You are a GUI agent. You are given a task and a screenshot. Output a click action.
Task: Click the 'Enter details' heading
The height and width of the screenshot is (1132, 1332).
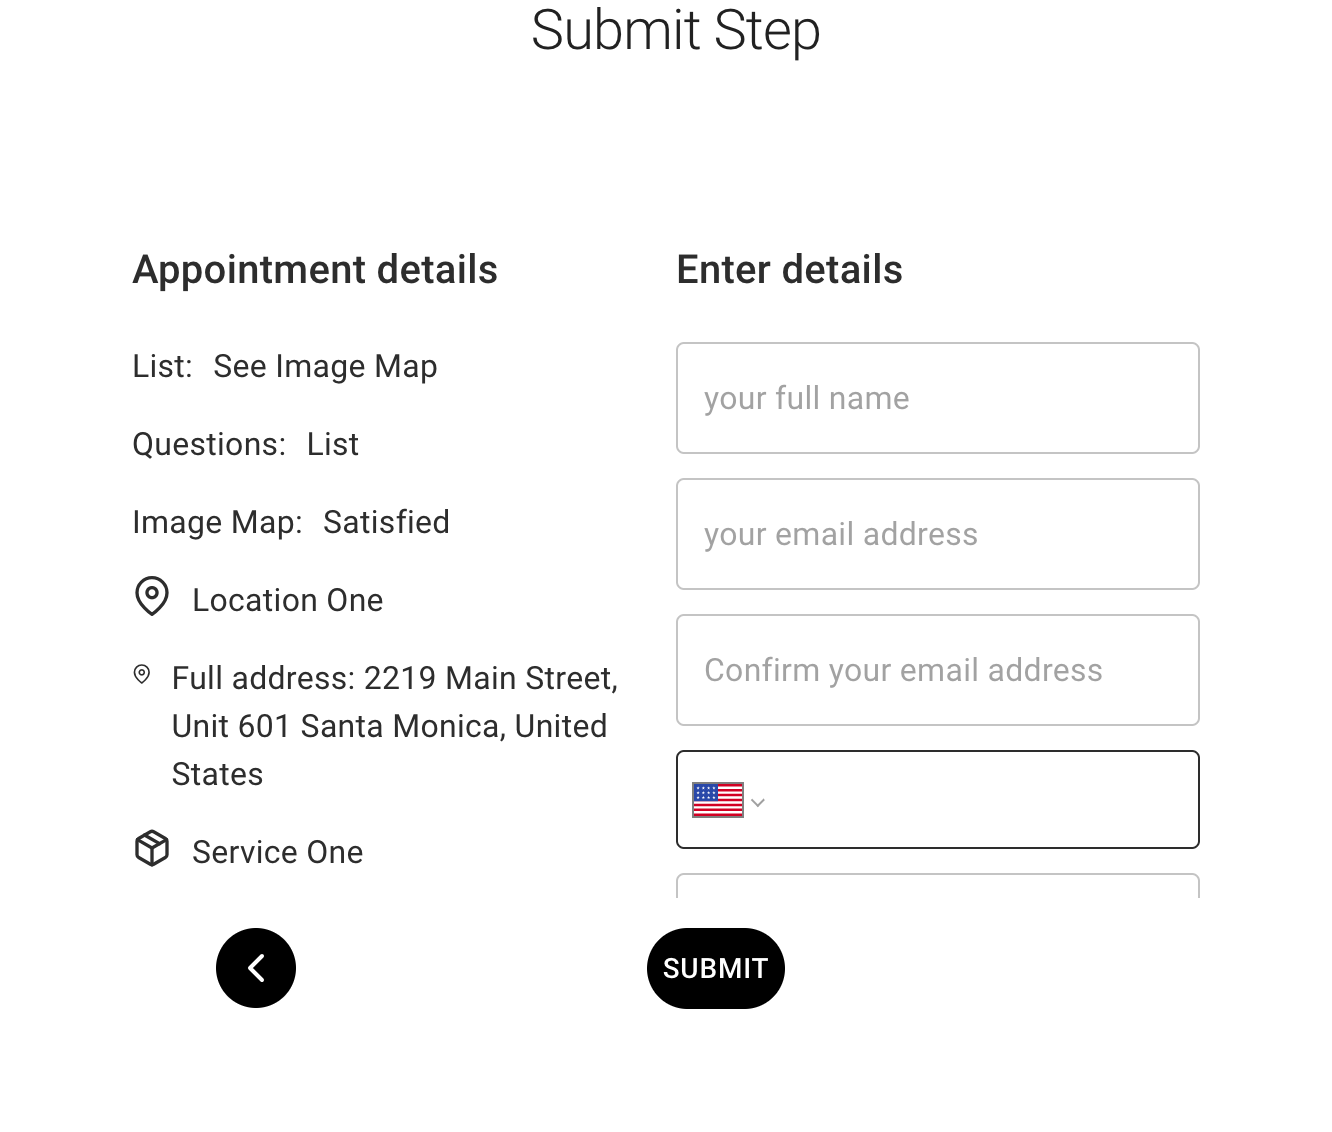click(790, 270)
